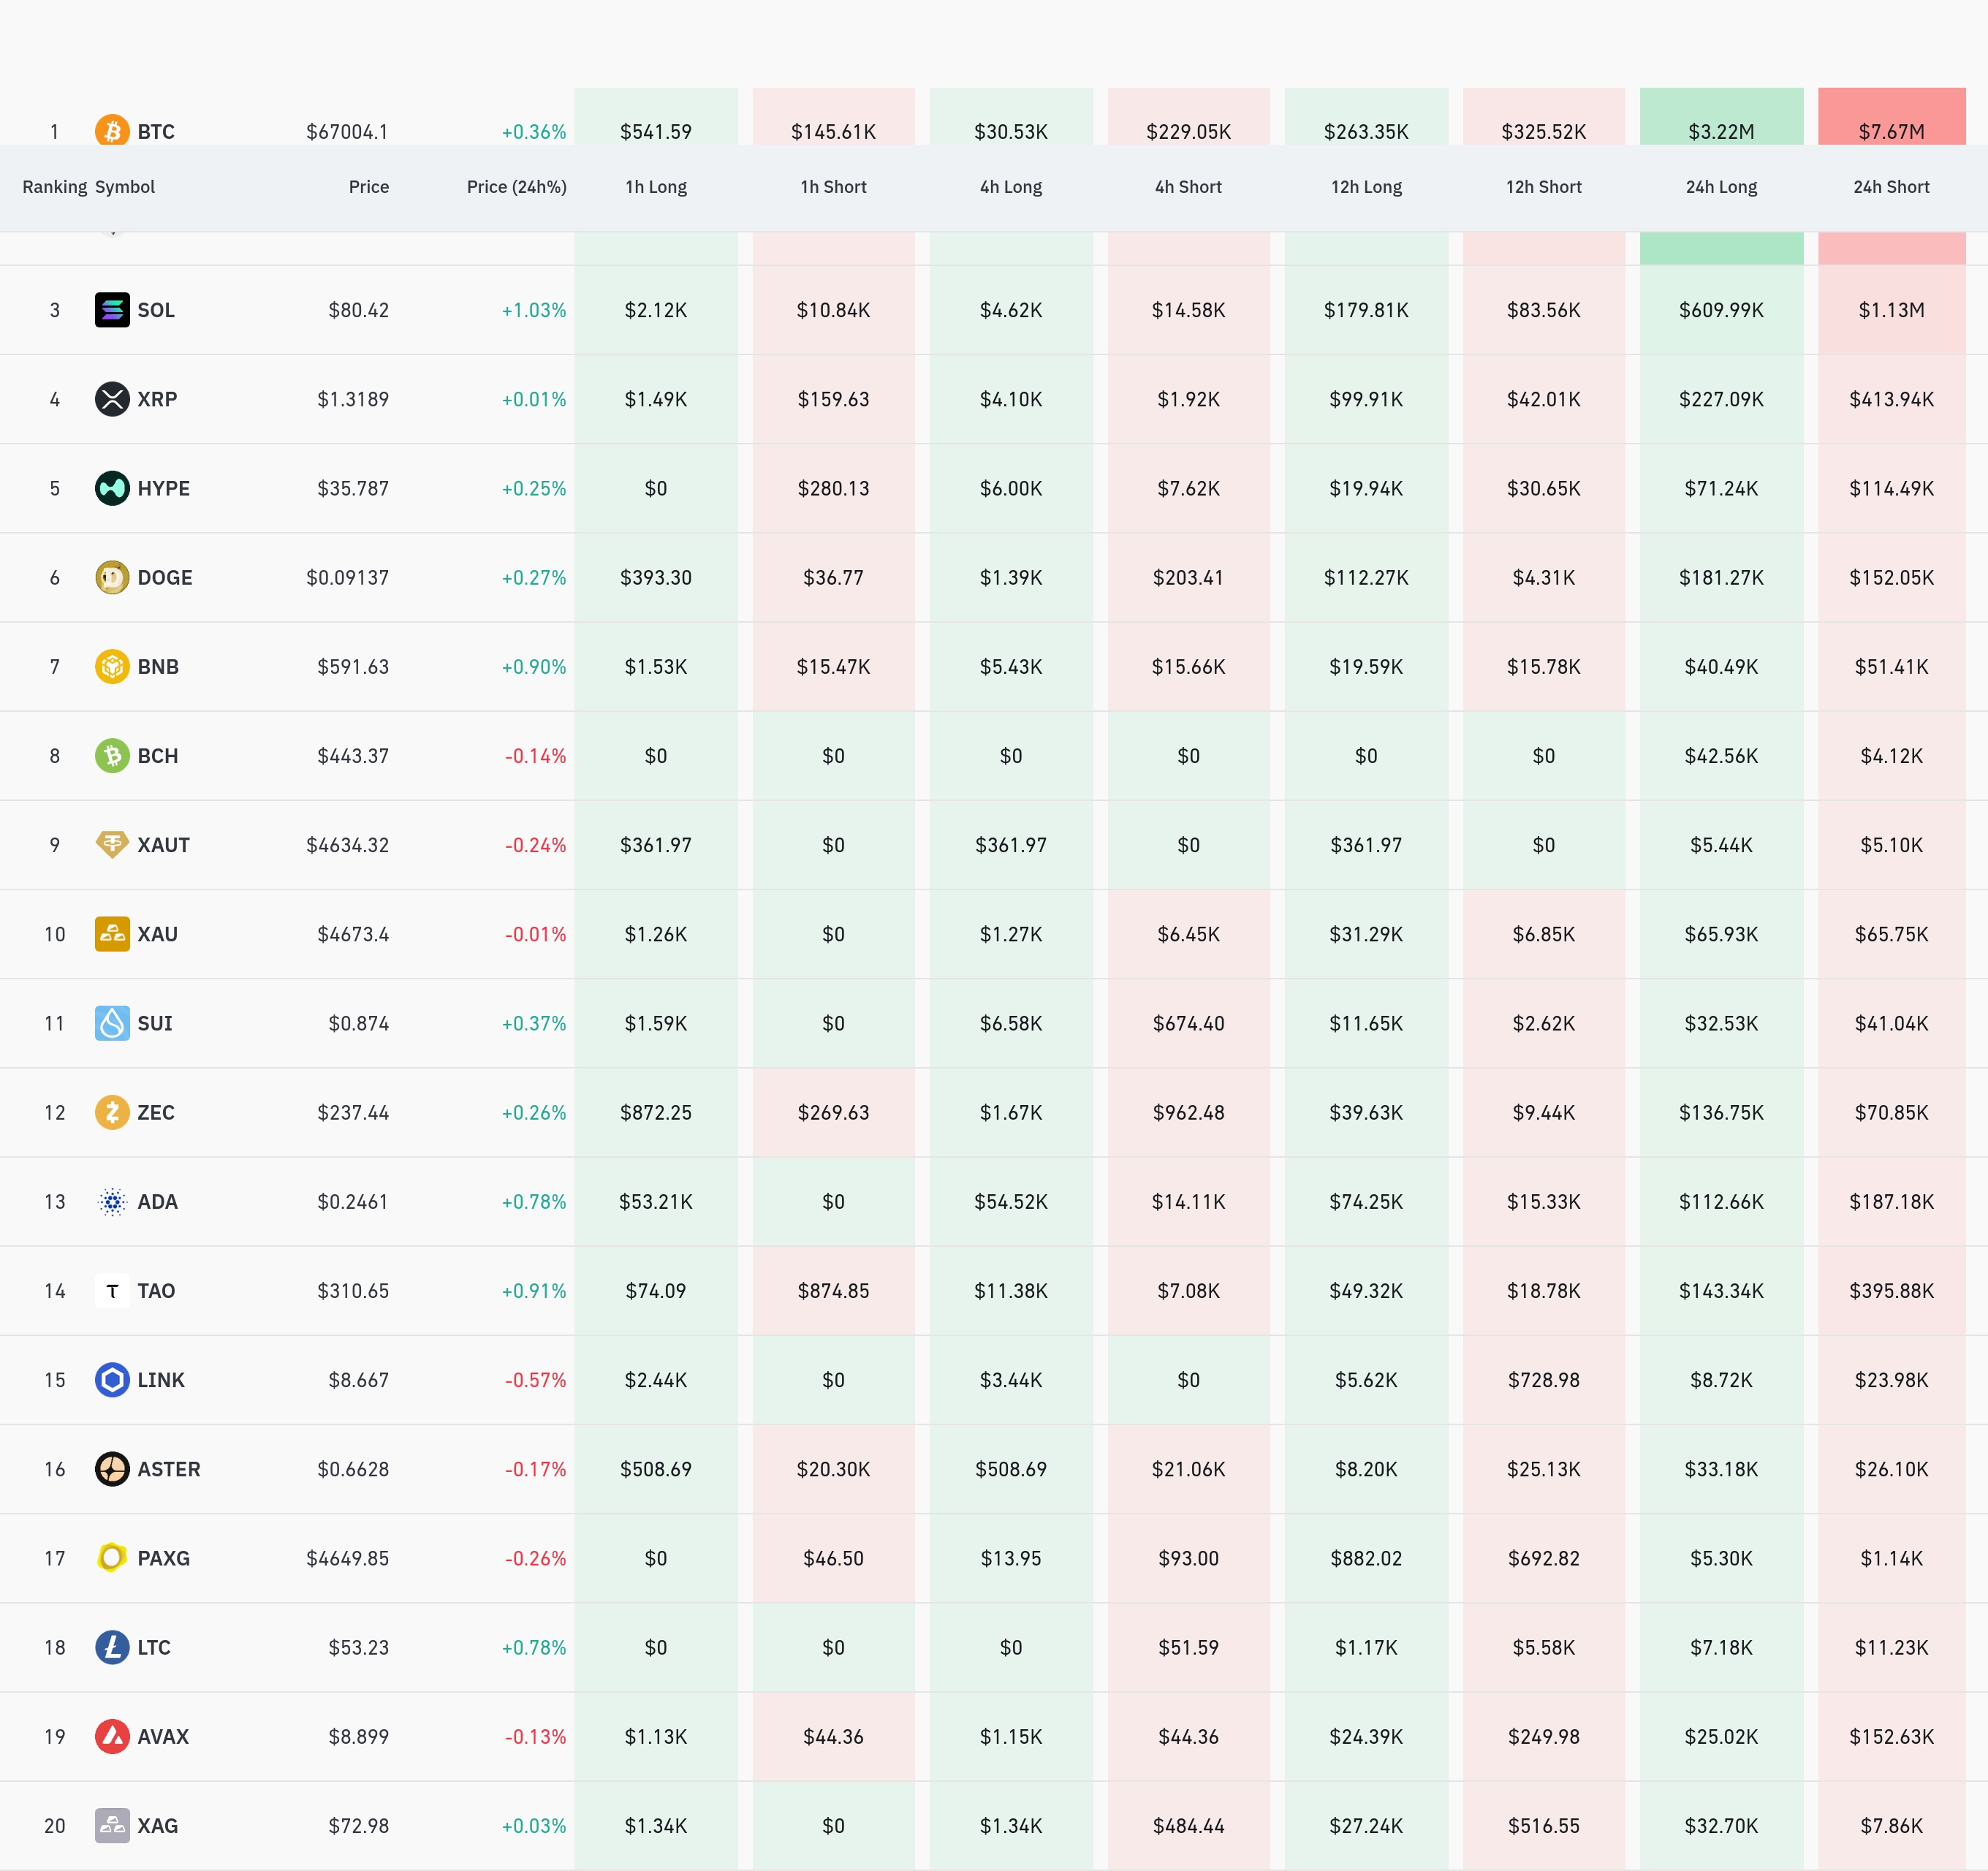This screenshot has height=1871, width=1988.
Task: Click the HYPE token icon
Action: pyautogui.click(x=112, y=488)
